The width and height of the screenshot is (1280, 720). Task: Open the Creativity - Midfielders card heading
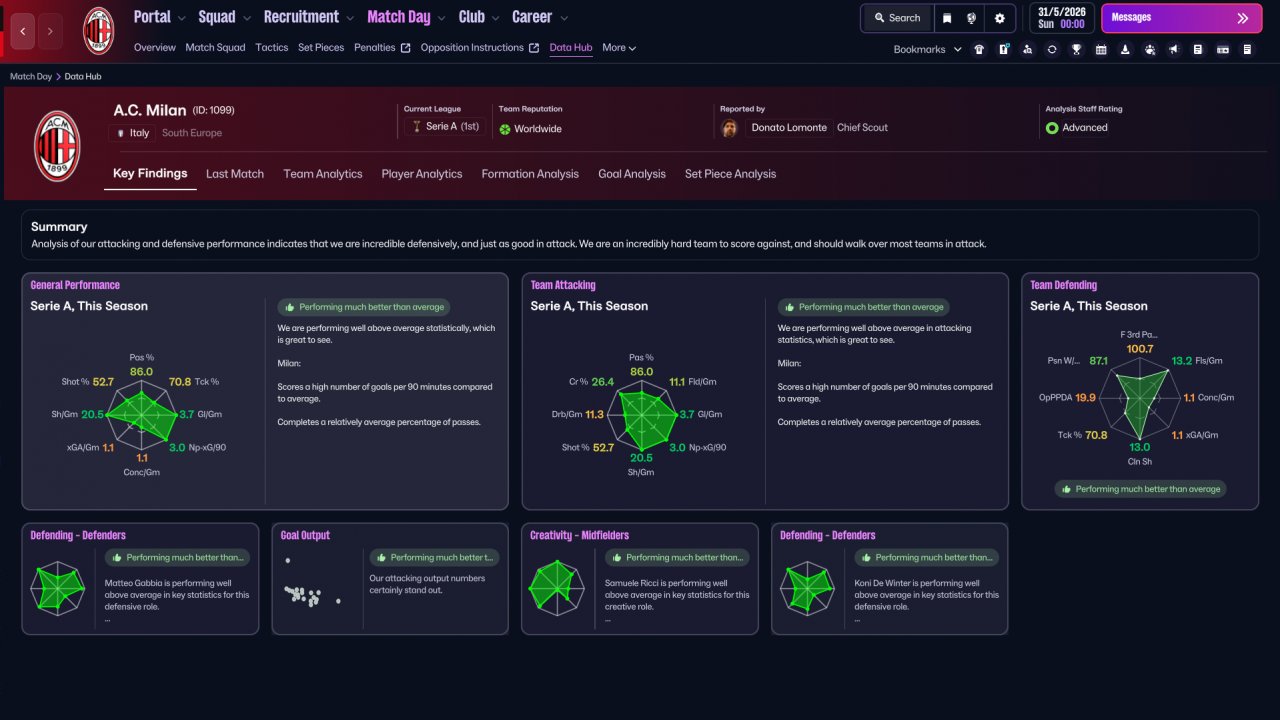pos(580,536)
